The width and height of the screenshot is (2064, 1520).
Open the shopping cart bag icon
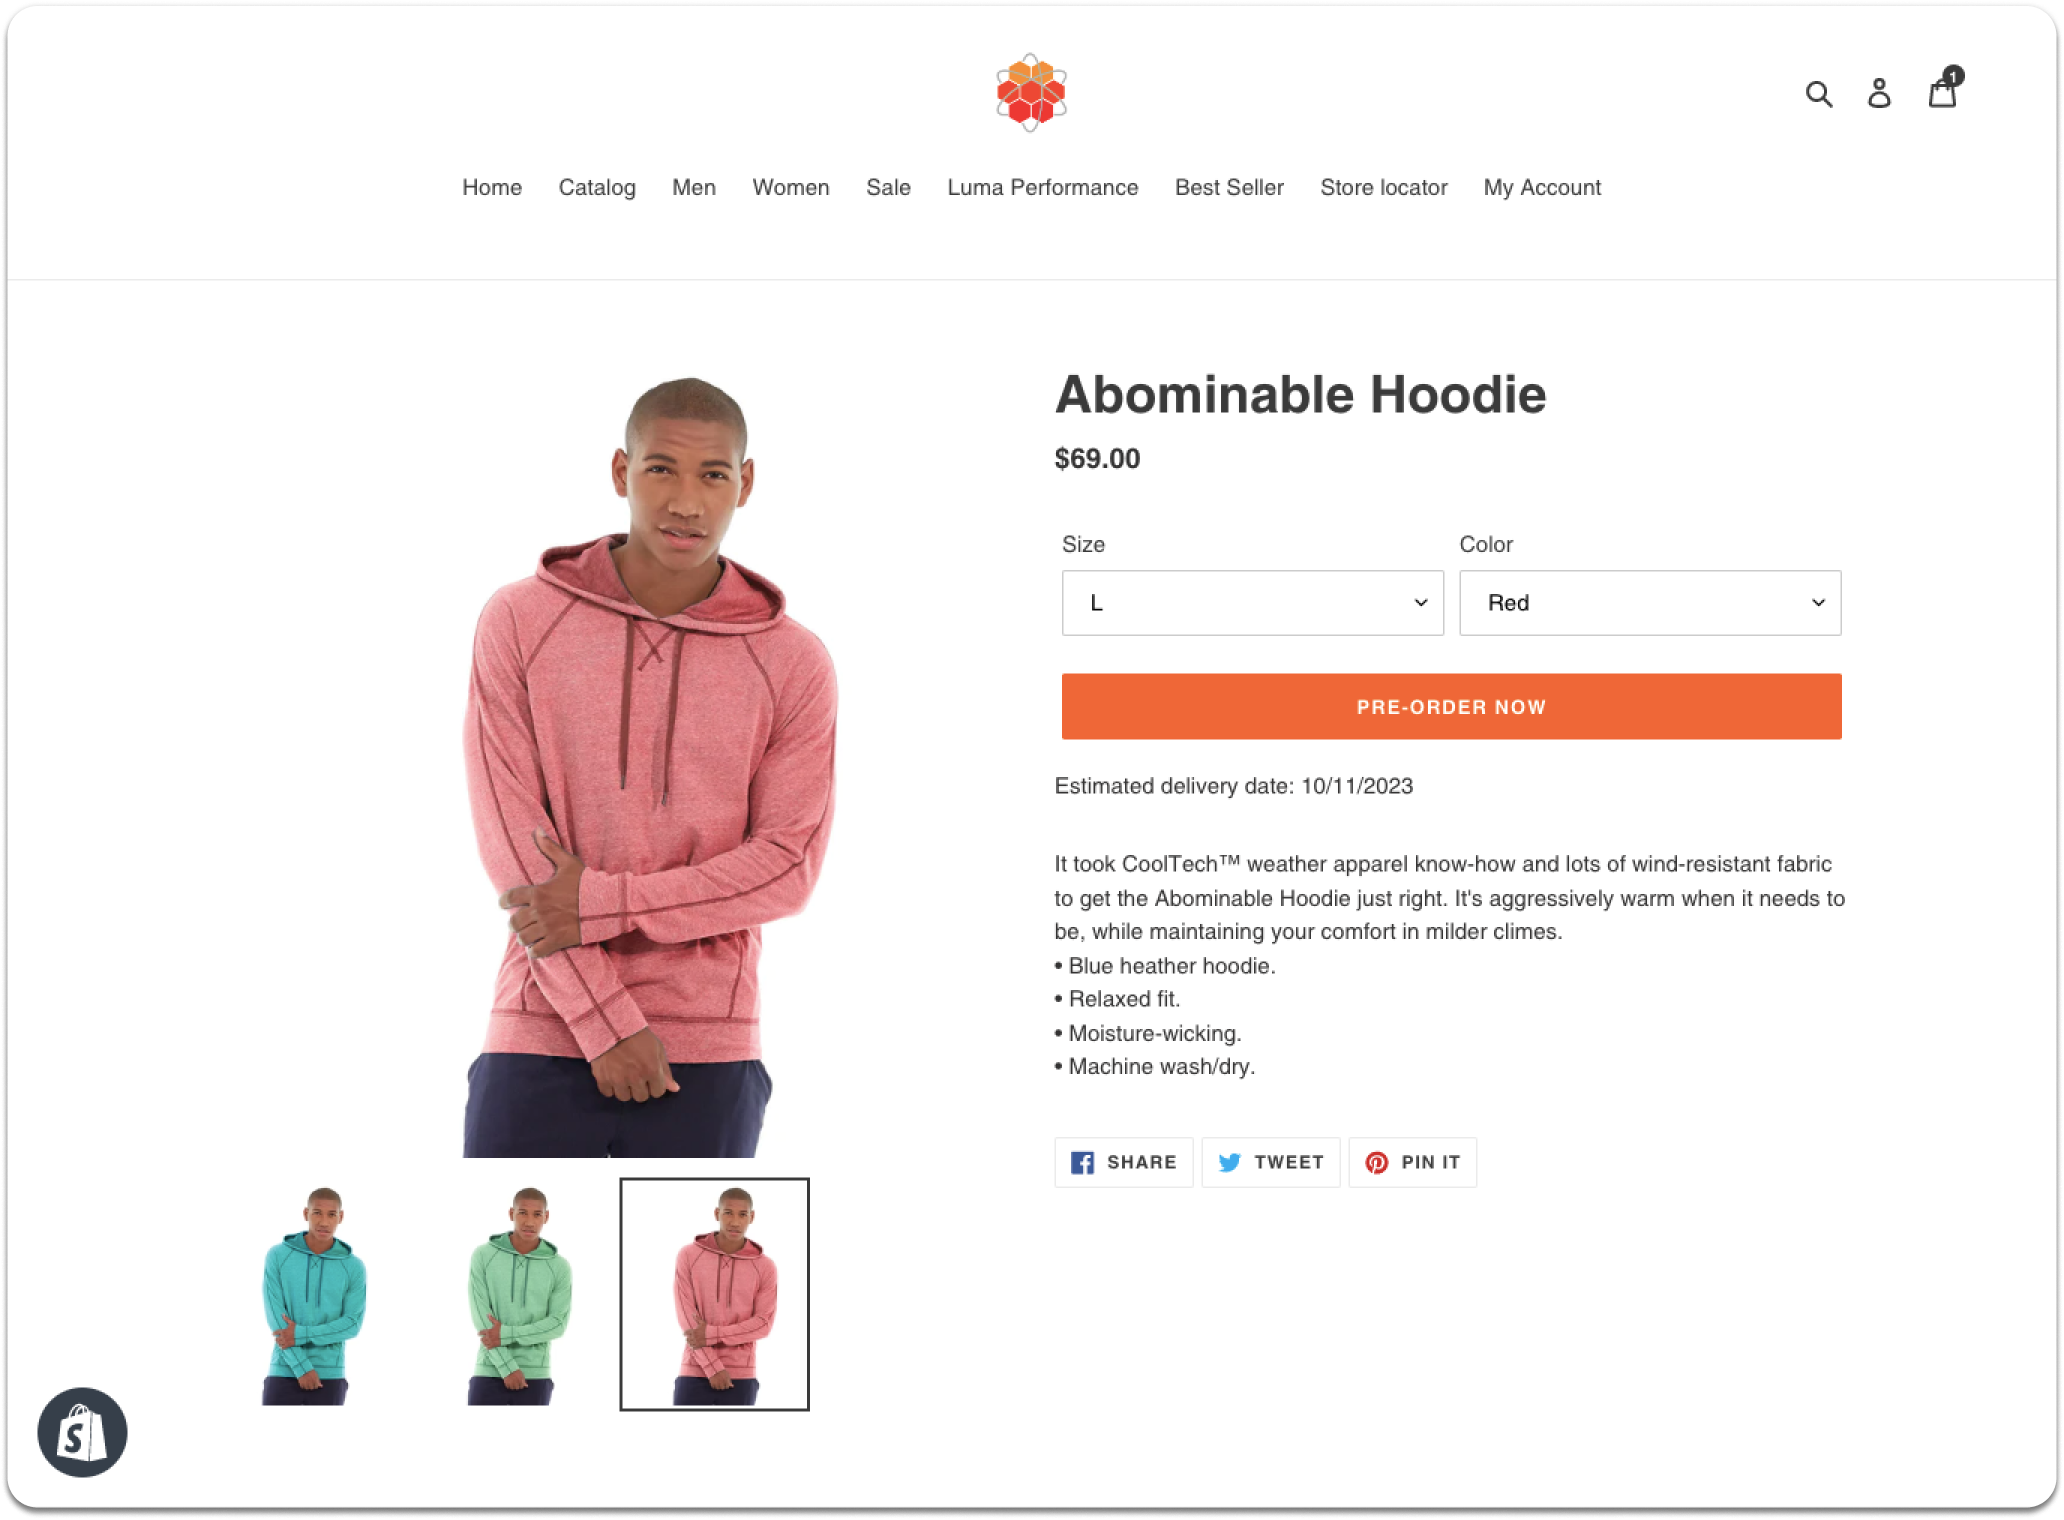click(1943, 91)
